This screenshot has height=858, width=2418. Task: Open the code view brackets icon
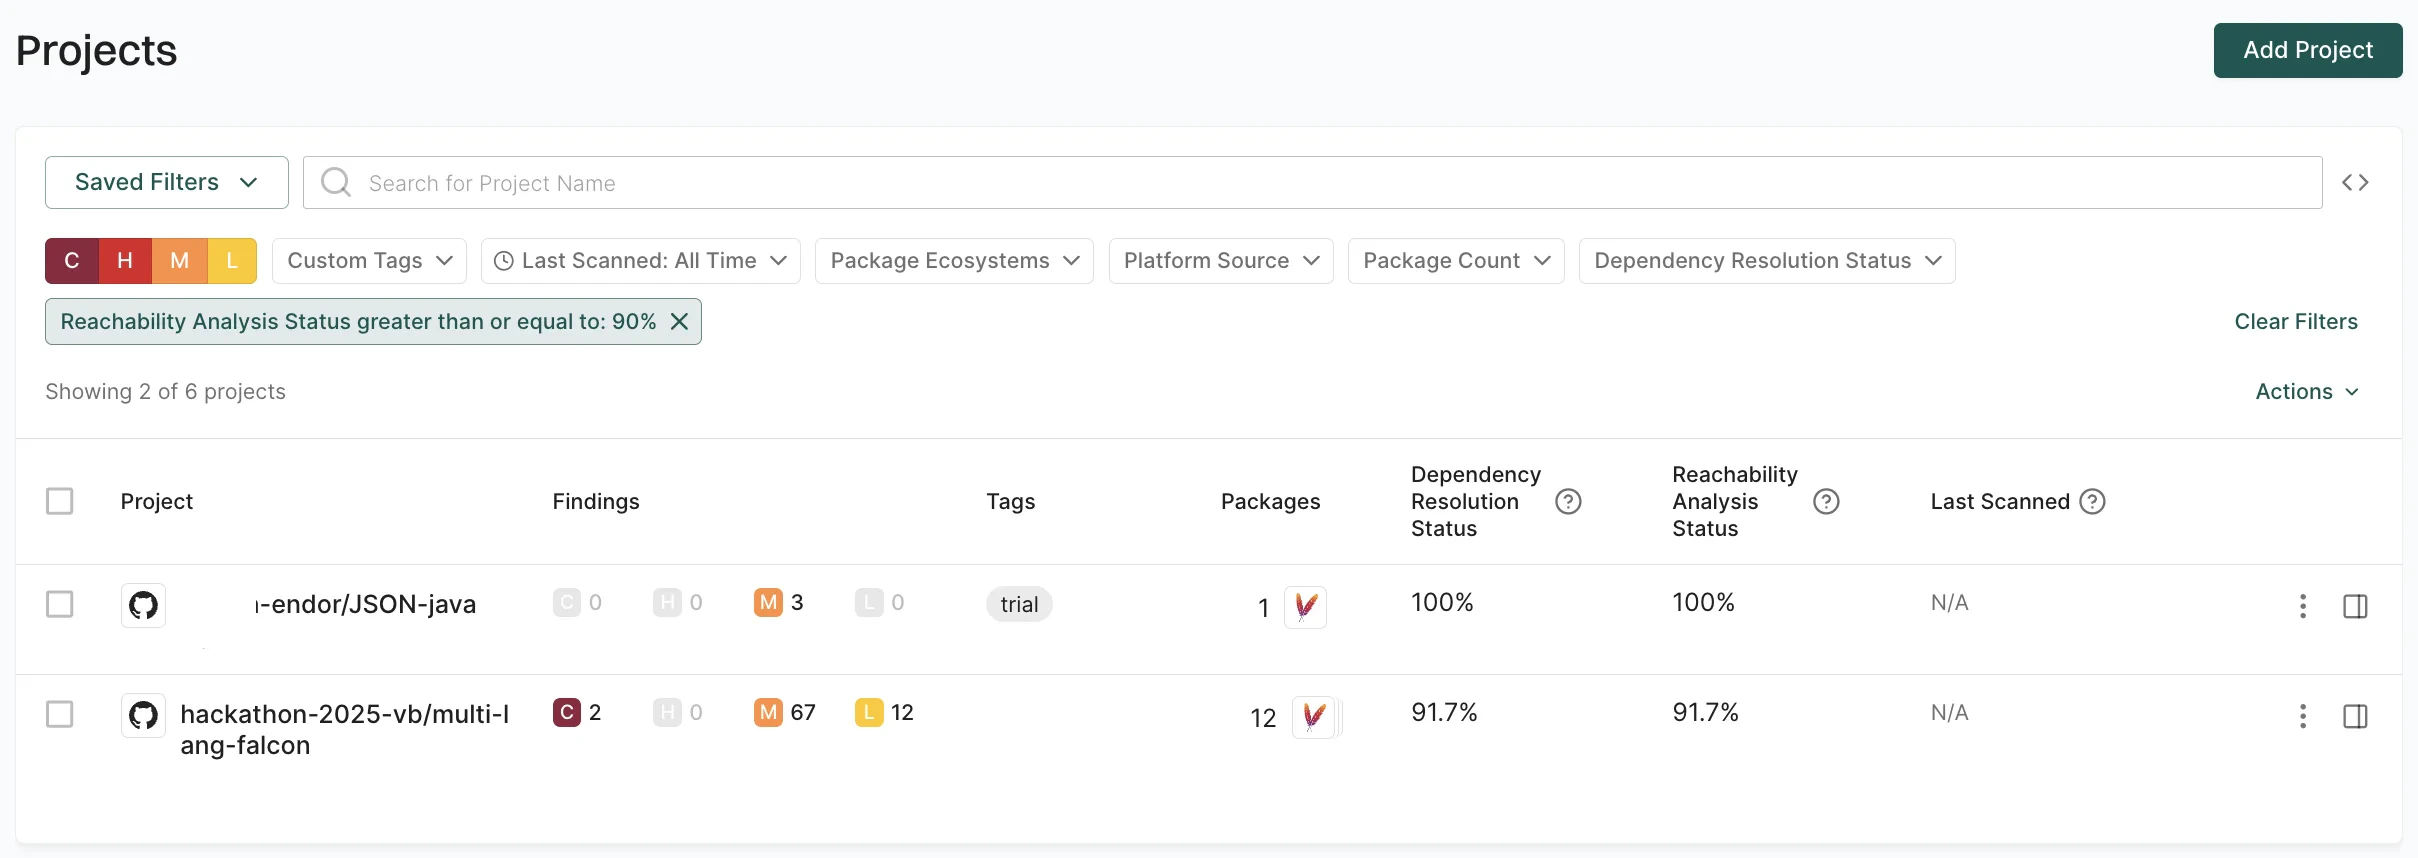[2355, 182]
